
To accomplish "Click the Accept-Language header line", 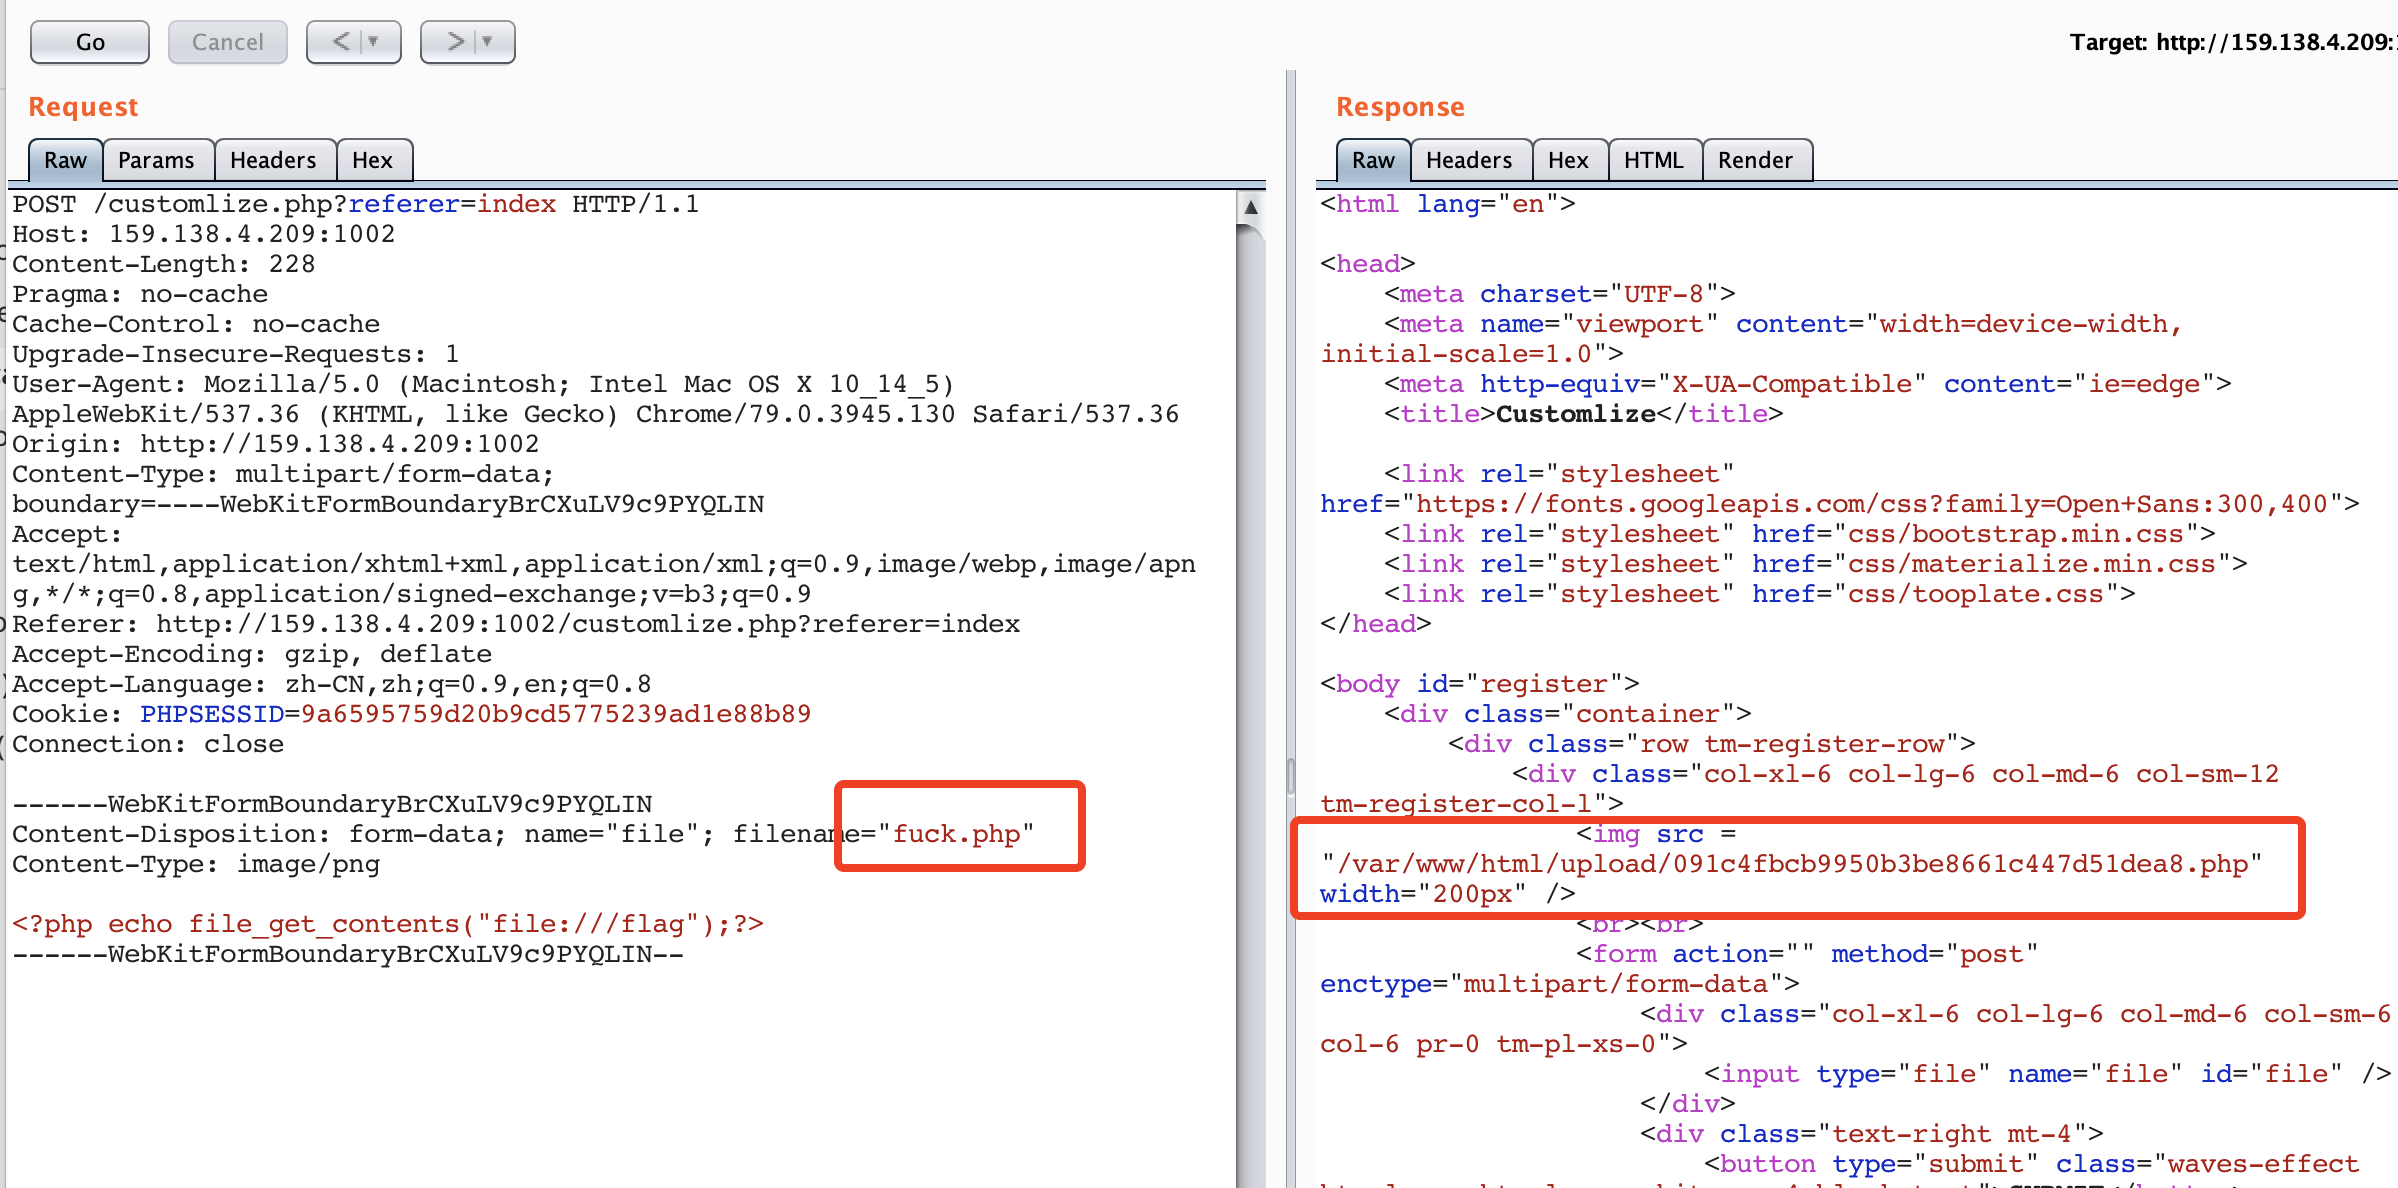I will 331,684.
